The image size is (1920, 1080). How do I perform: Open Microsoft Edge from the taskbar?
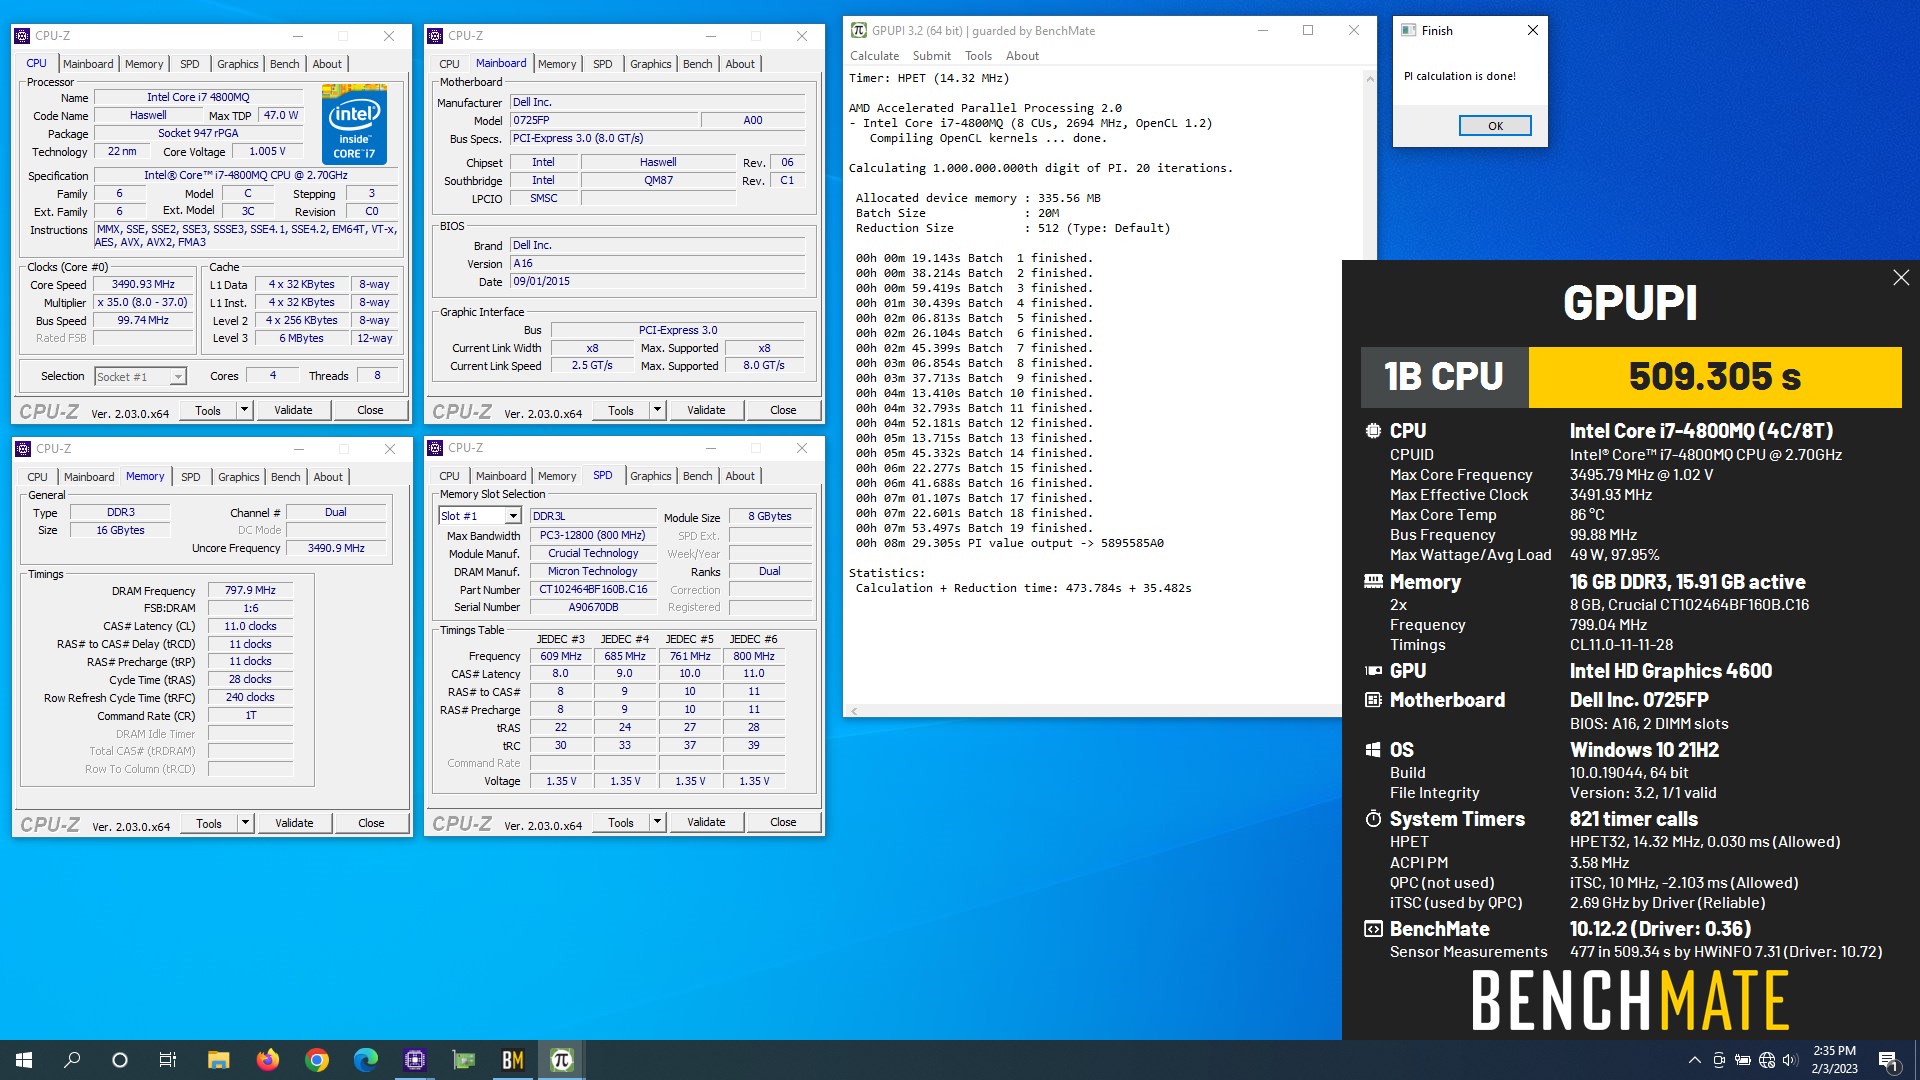[365, 1060]
